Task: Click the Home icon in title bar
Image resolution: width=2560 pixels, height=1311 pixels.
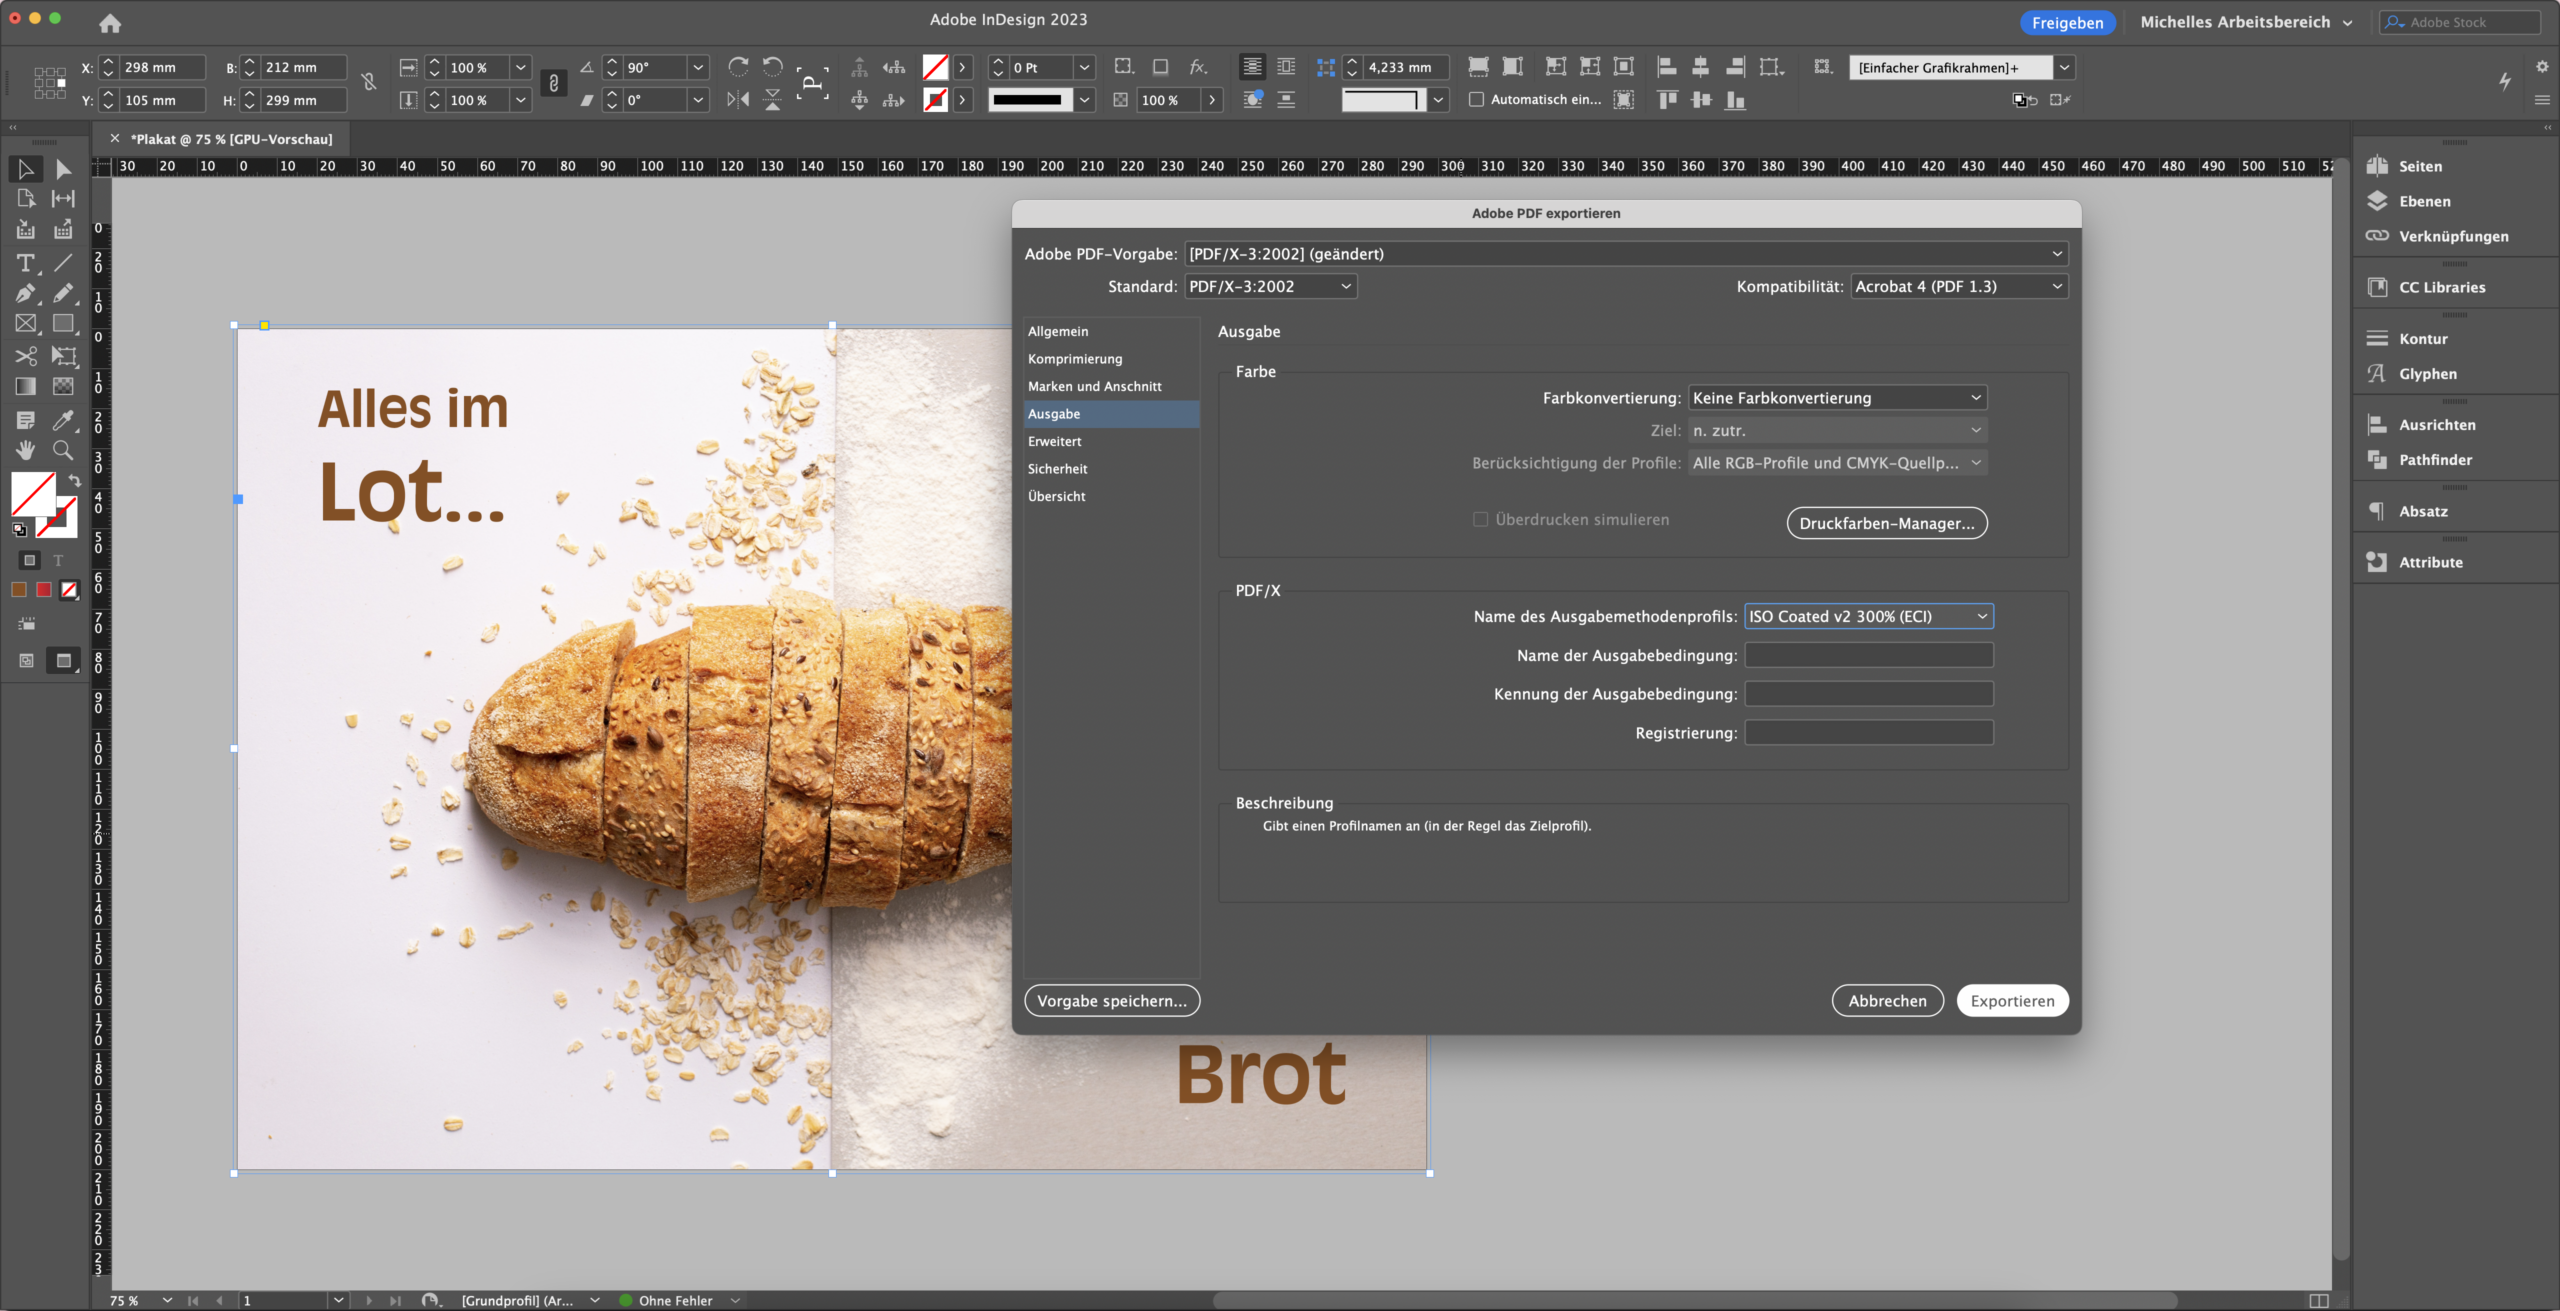Action: pos(110,22)
